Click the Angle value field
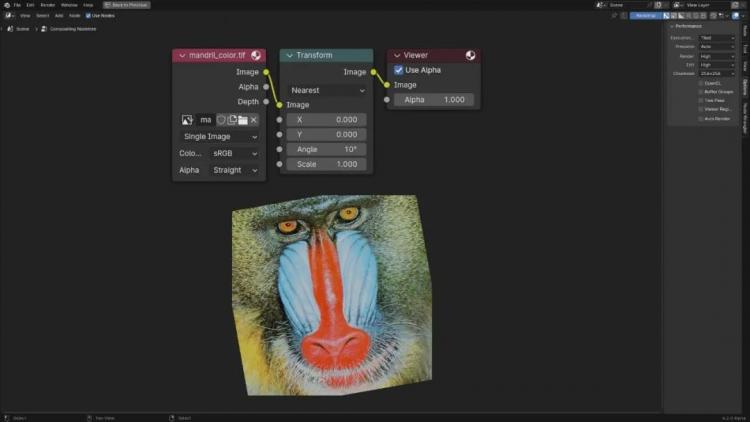This screenshot has height=422, width=750. click(327, 149)
